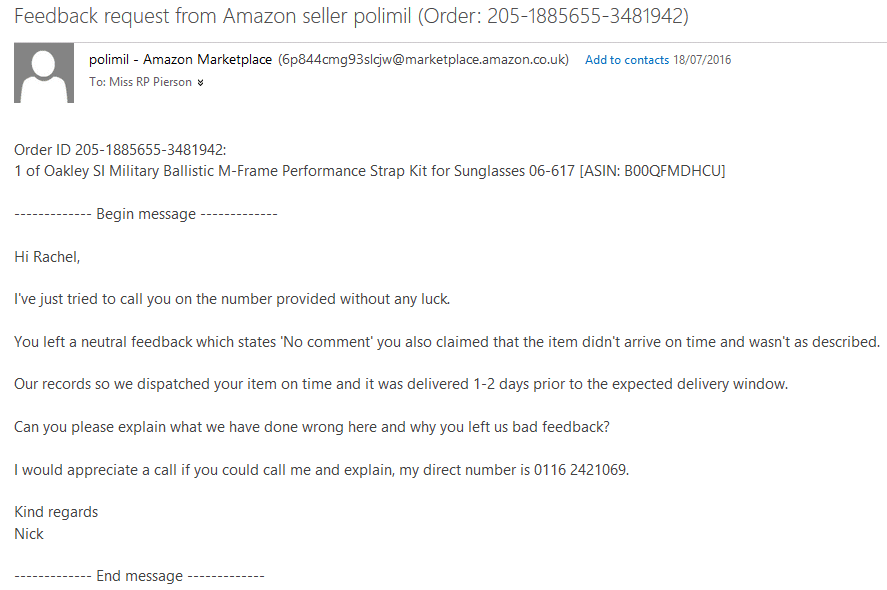Select sender name polimil - Amazon Marketplace

click(180, 59)
